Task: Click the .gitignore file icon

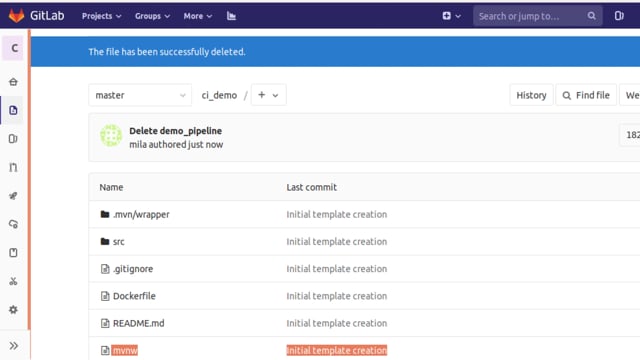Action: (105, 269)
